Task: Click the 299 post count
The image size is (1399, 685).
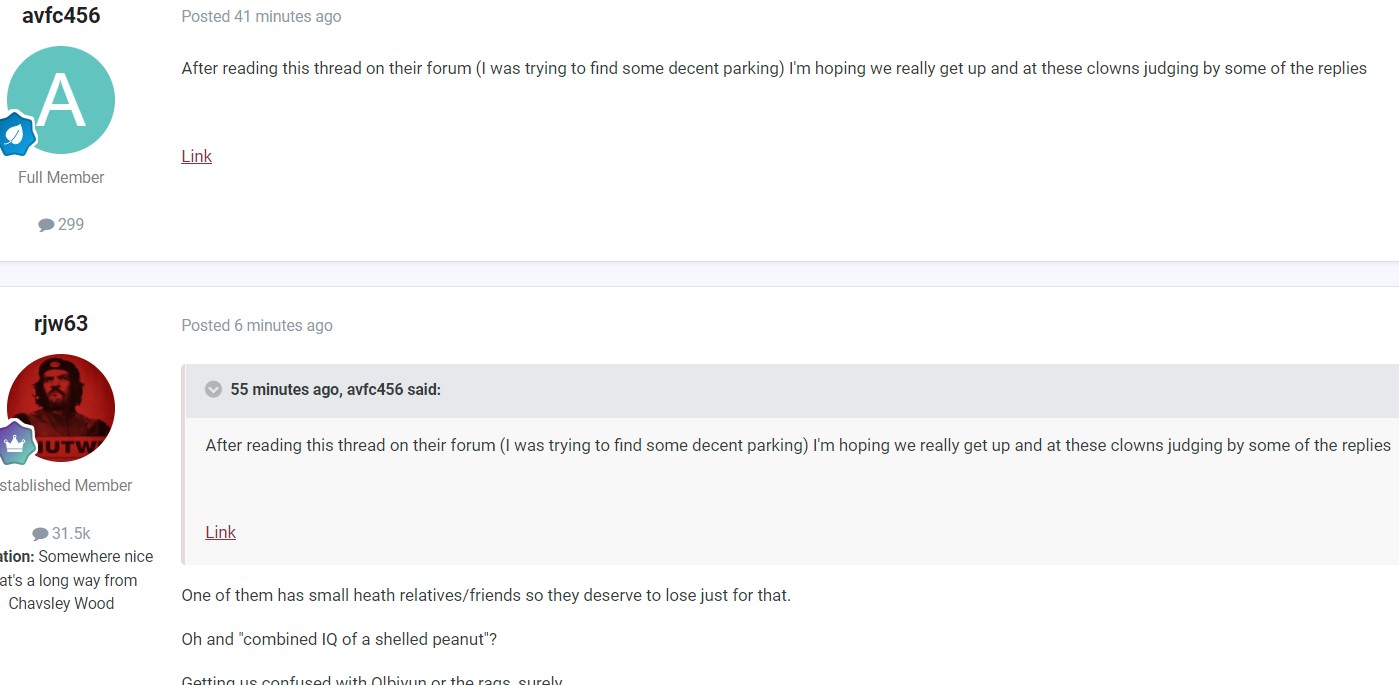Action: click(x=71, y=225)
